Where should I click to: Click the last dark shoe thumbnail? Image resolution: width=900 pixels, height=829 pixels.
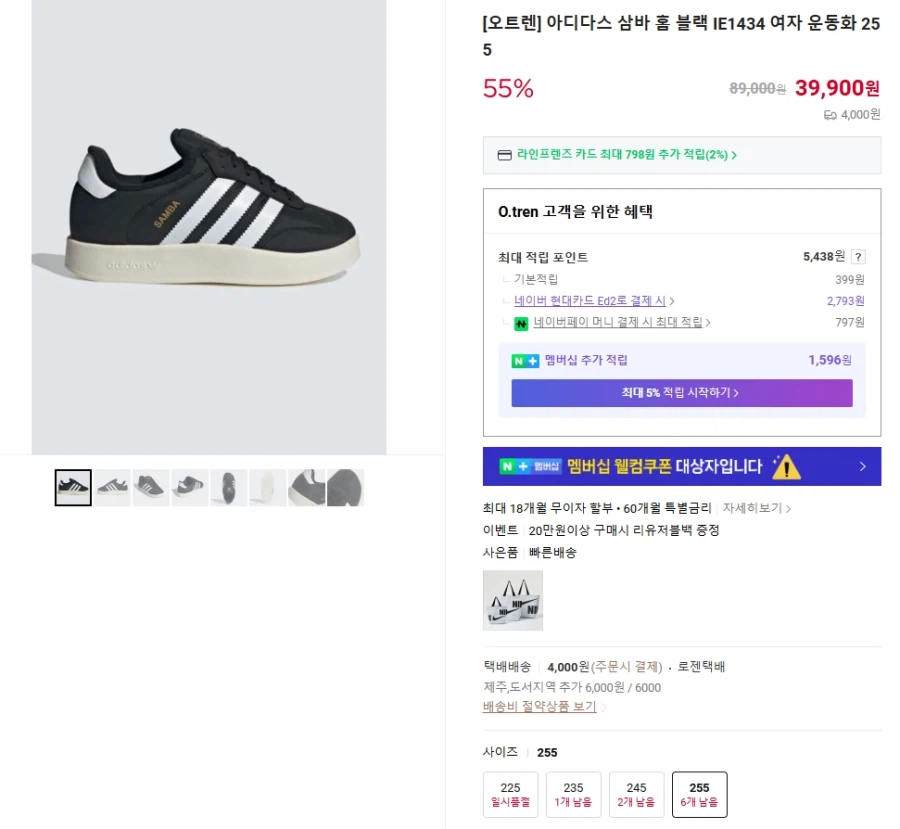345,487
